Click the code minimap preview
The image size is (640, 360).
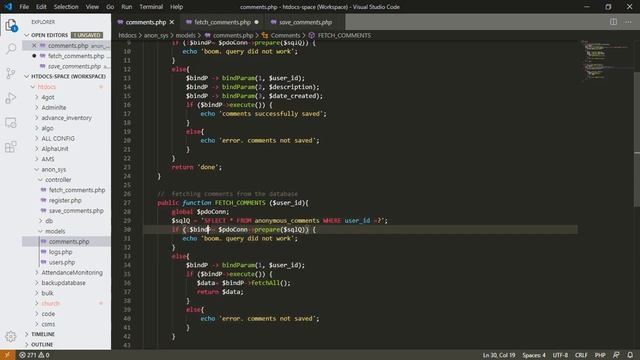click(x=606, y=60)
